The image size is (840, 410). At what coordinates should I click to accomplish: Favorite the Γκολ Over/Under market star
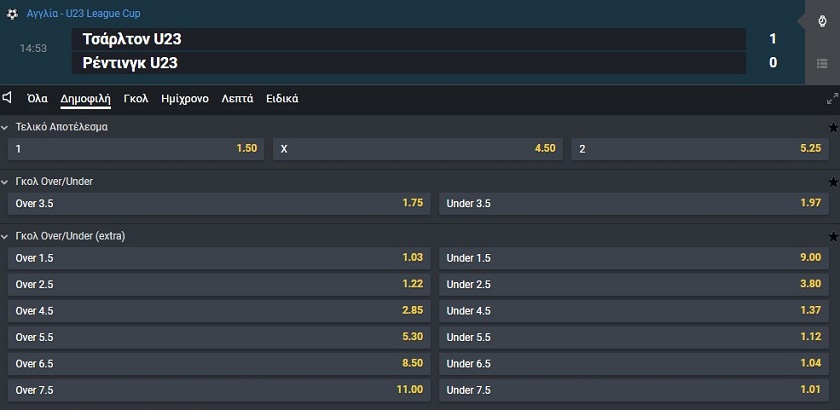coord(833,182)
